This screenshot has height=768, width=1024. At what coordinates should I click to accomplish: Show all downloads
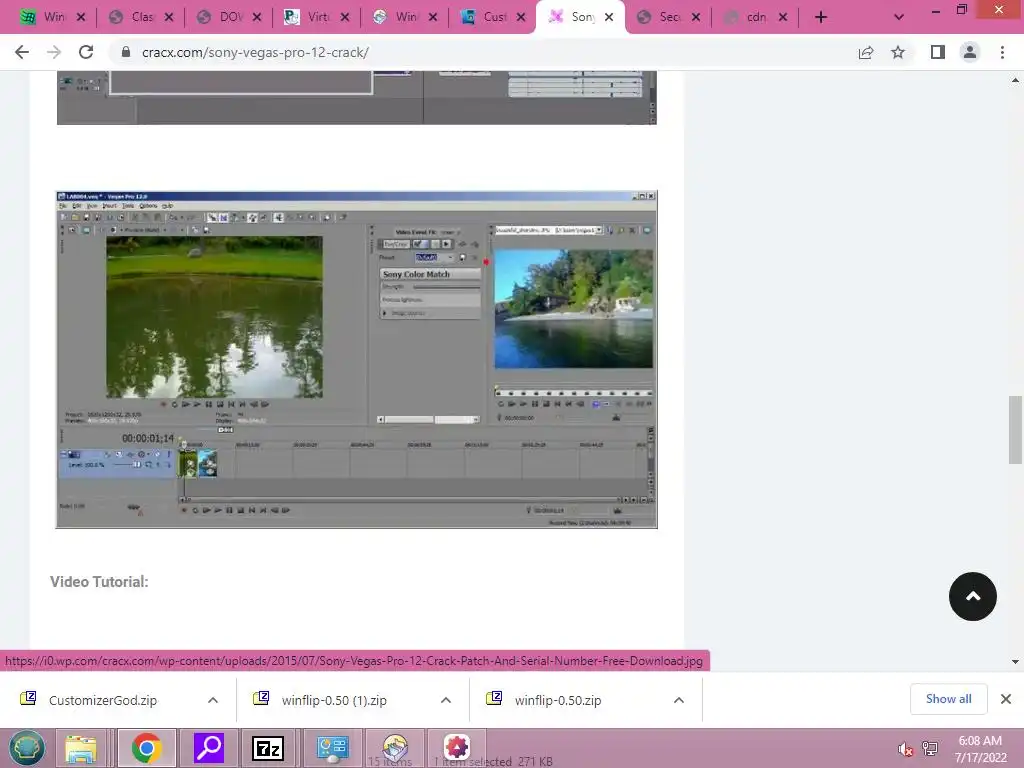click(948, 699)
